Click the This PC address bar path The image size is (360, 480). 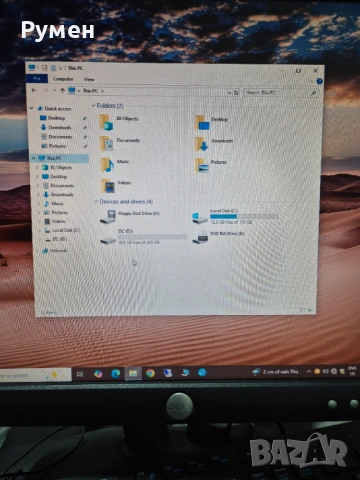pyautogui.click(x=90, y=91)
